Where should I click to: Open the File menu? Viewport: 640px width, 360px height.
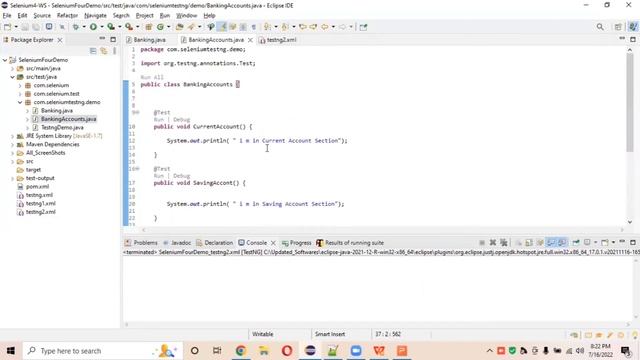(7, 16)
